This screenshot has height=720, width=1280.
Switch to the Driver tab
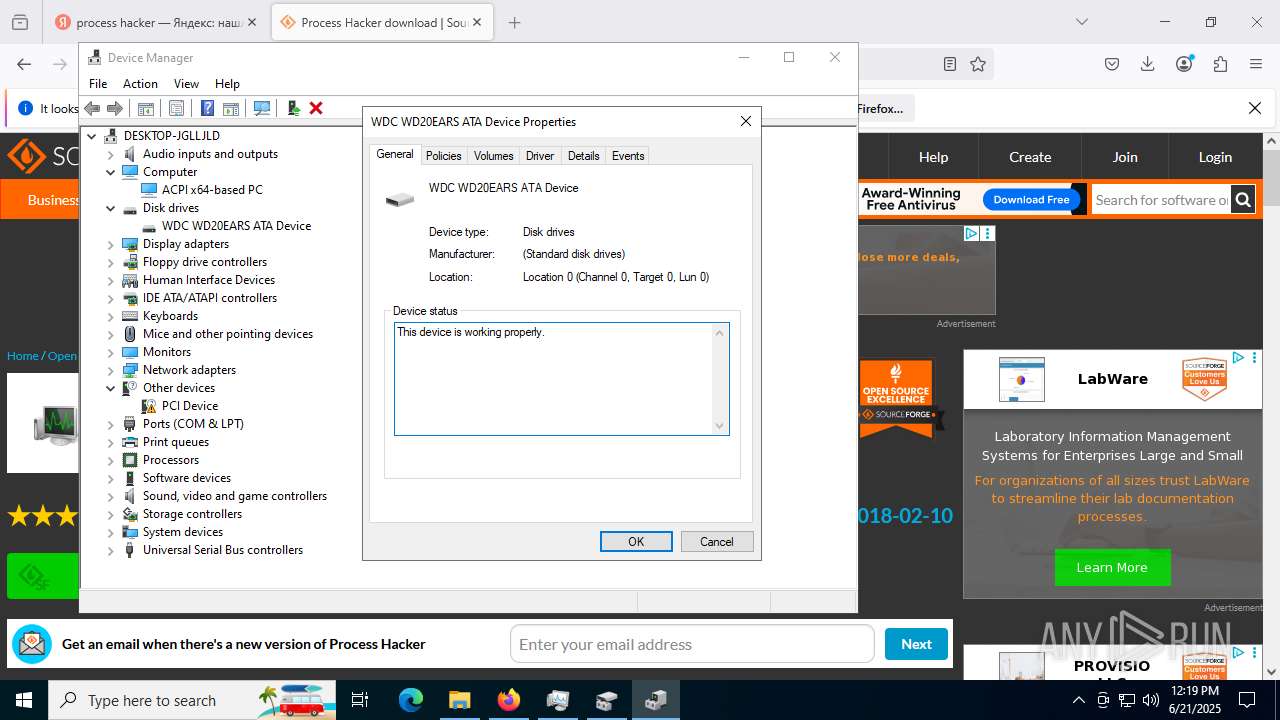click(x=540, y=156)
